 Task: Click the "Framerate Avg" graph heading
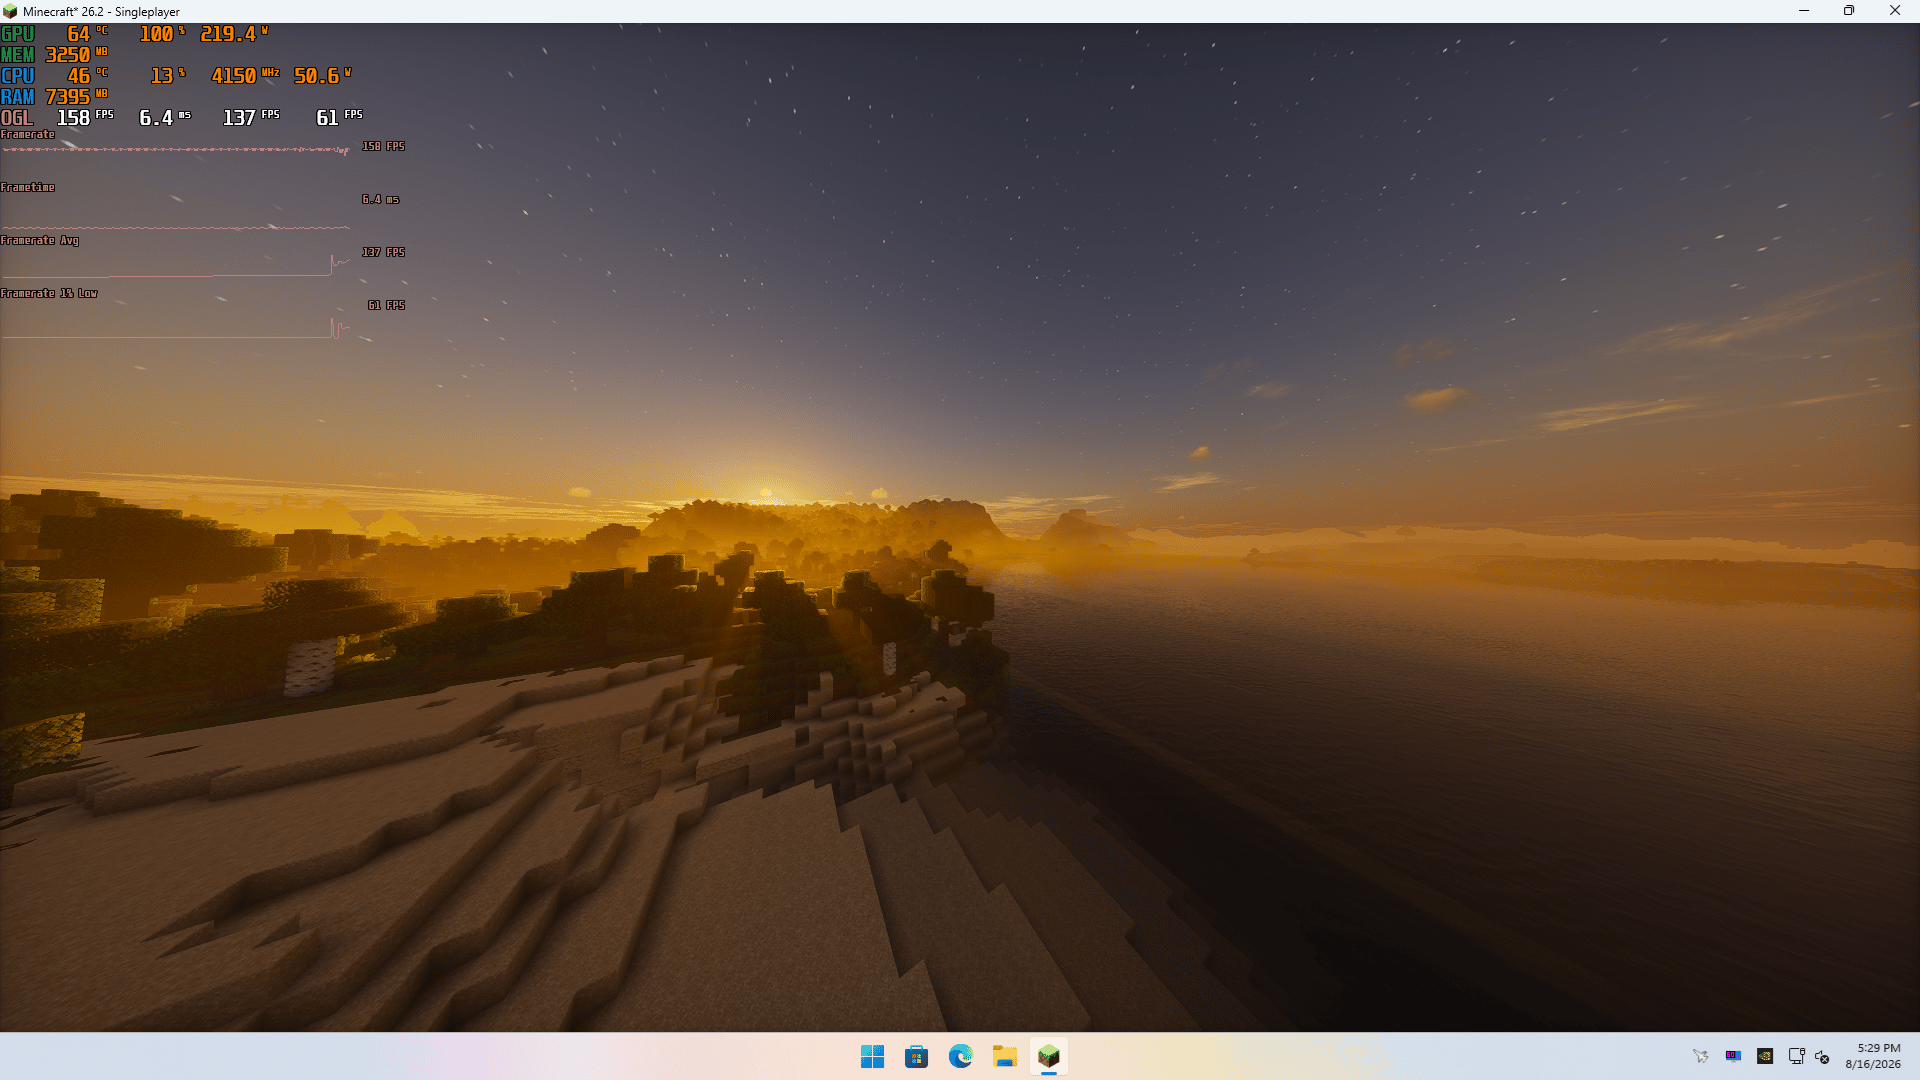pyautogui.click(x=40, y=241)
